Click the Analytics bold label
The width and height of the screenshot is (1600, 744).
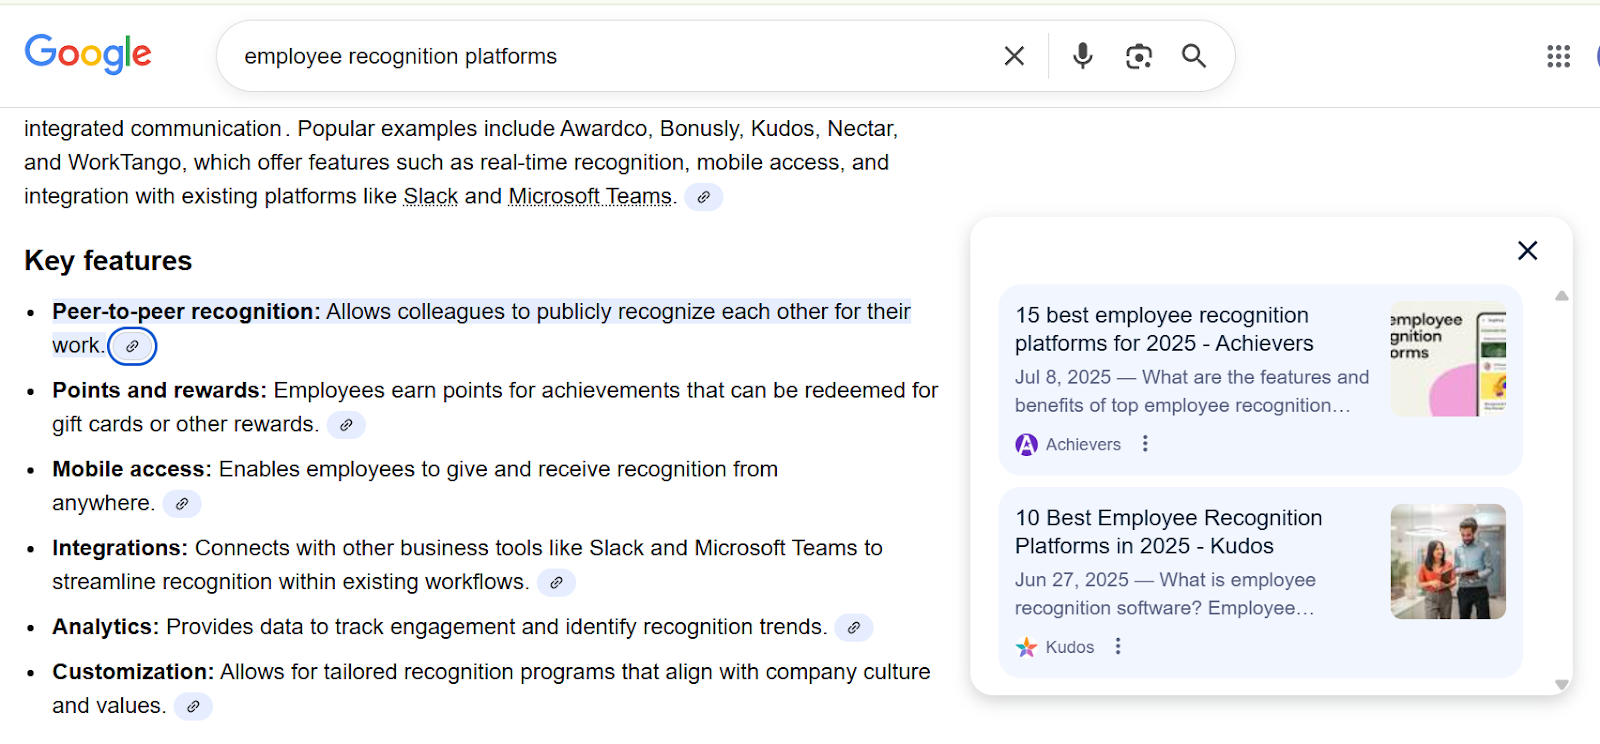[106, 627]
